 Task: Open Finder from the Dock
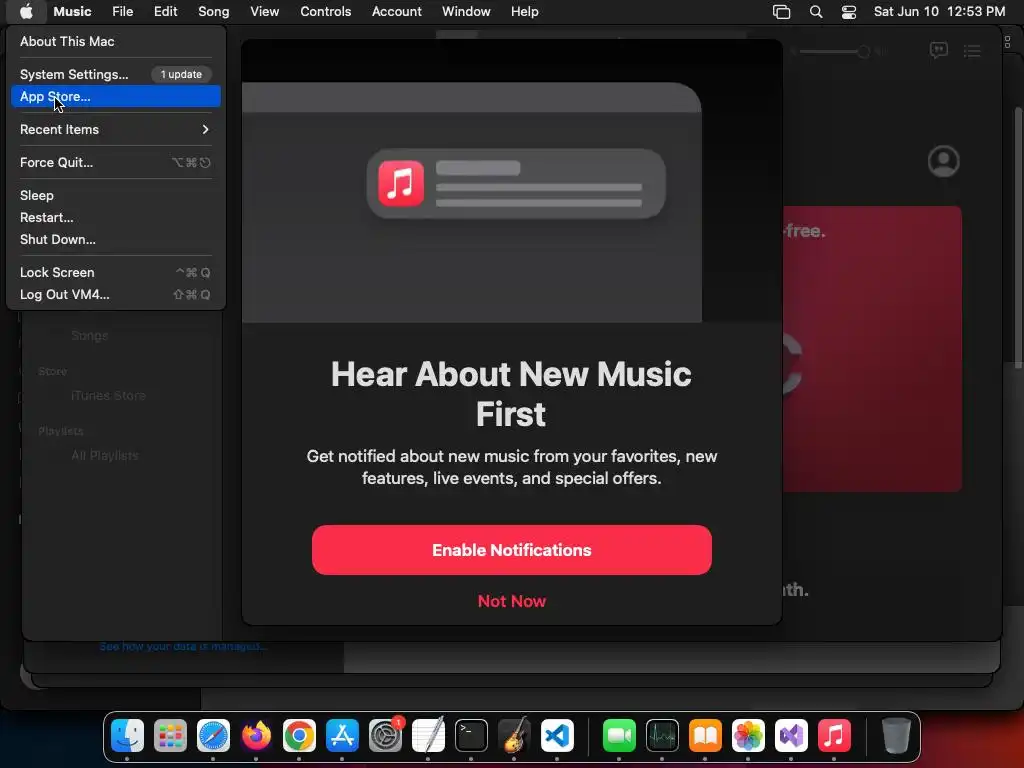pos(127,735)
